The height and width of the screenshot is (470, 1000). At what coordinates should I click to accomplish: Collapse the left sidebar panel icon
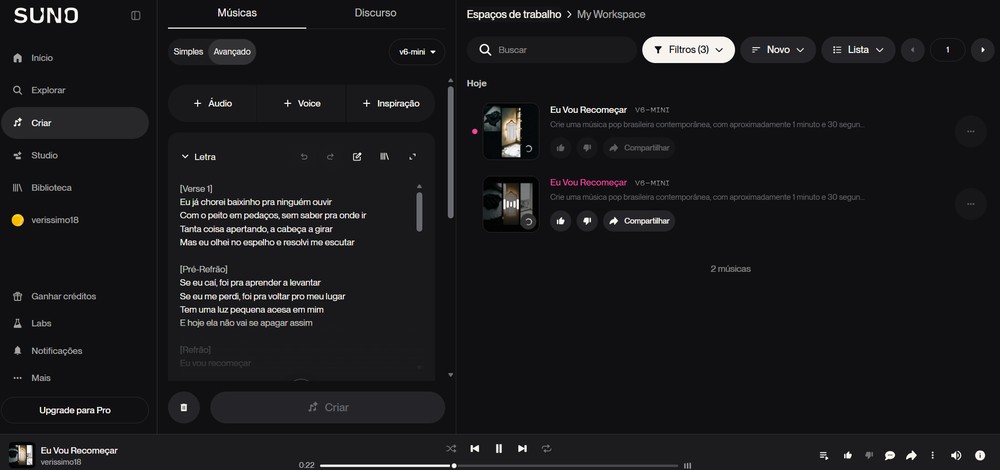pyautogui.click(x=135, y=15)
